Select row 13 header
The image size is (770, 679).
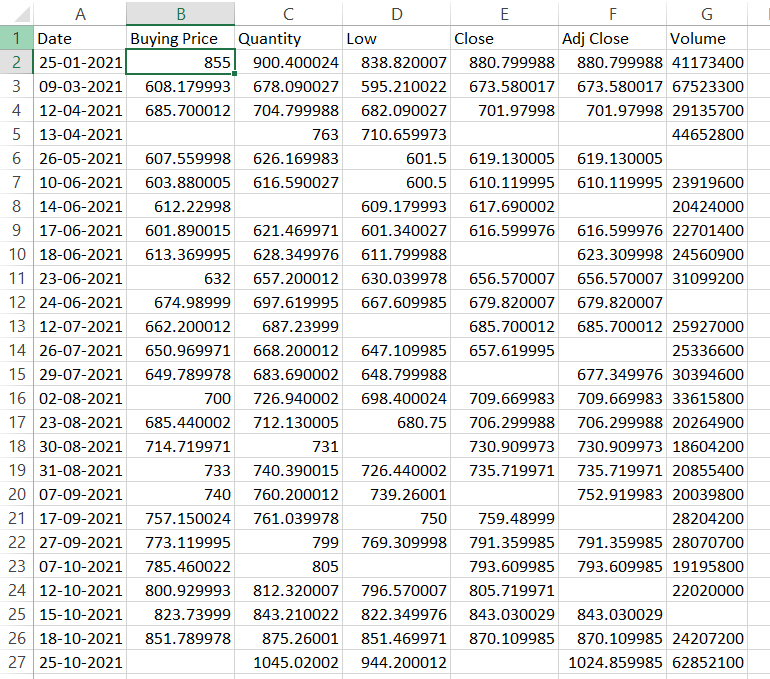[16, 326]
